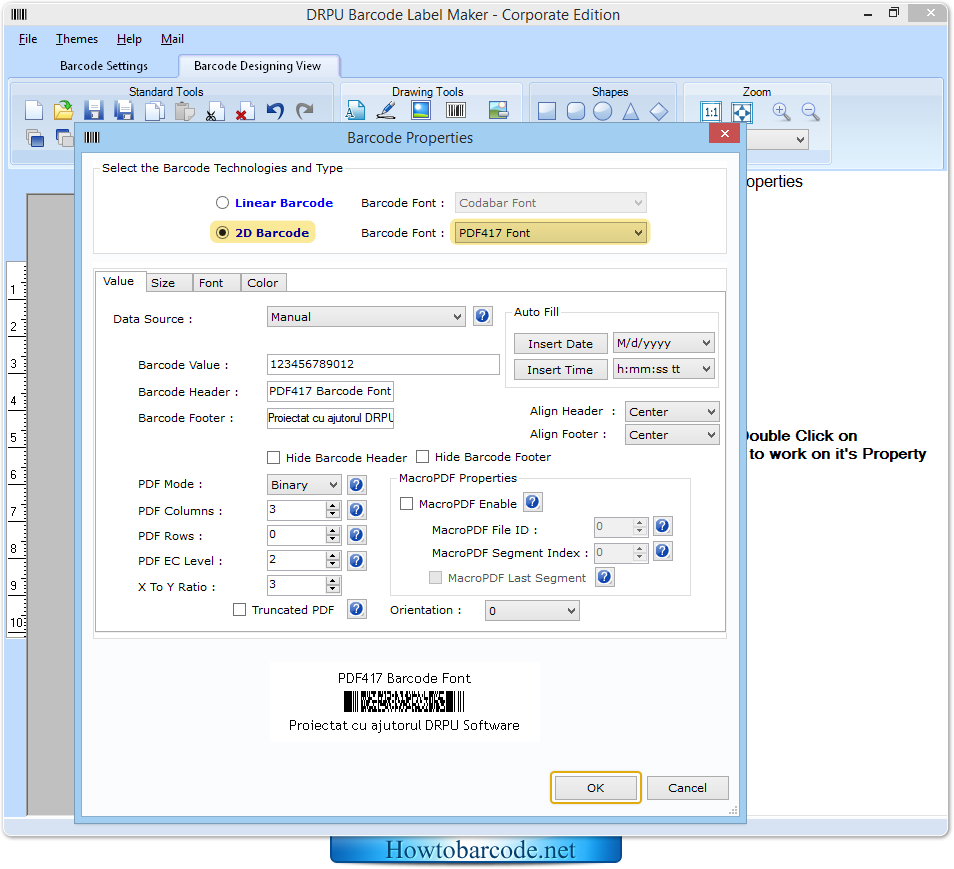Check the Truncated PDF checkbox
The image size is (954, 869).
click(x=240, y=609)
